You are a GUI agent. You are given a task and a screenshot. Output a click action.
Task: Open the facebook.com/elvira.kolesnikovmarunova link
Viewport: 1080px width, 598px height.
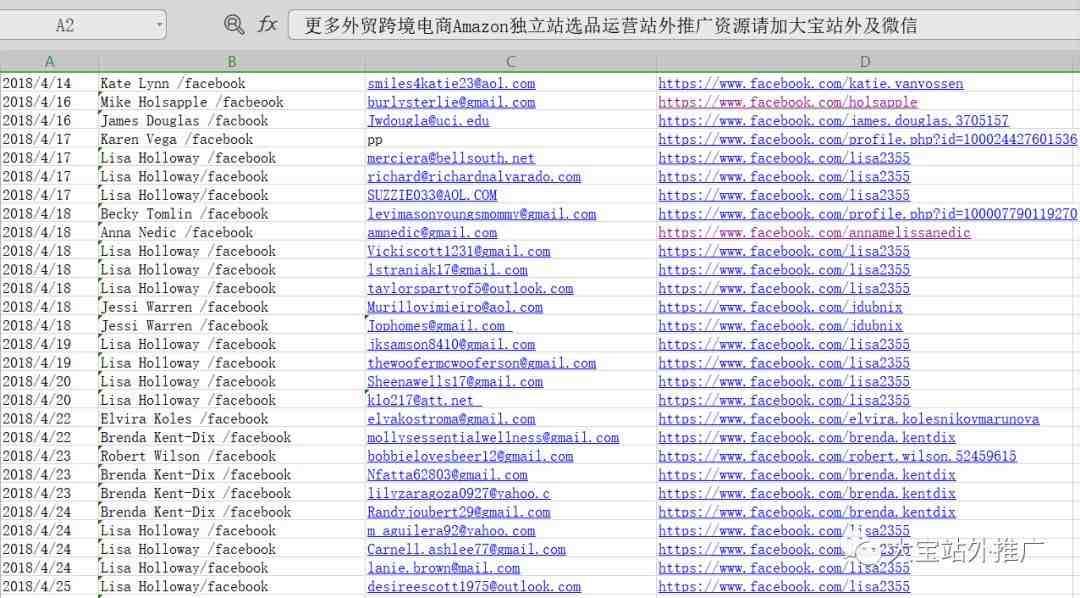tap(849, 418)
